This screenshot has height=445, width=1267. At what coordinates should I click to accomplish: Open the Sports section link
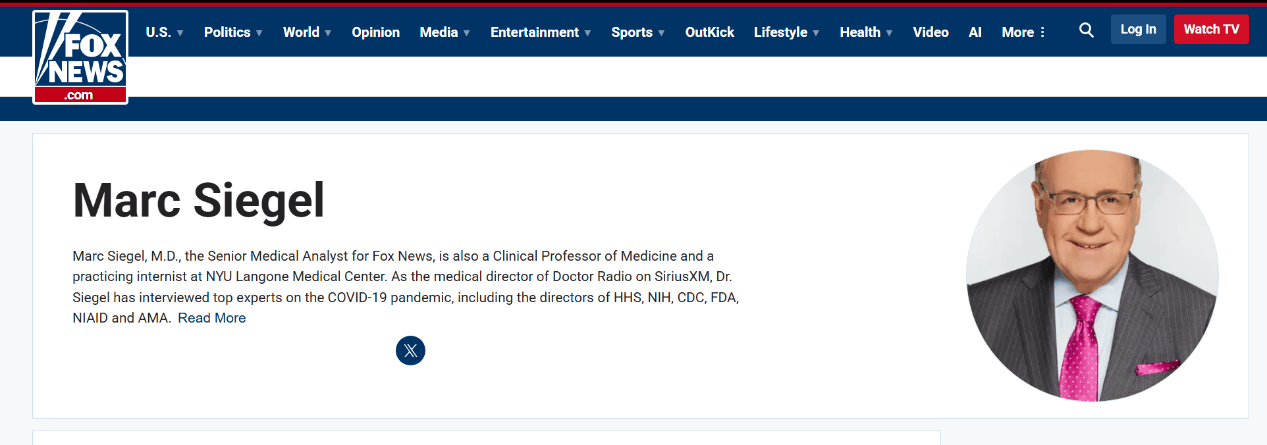click(x=632, y=32)
